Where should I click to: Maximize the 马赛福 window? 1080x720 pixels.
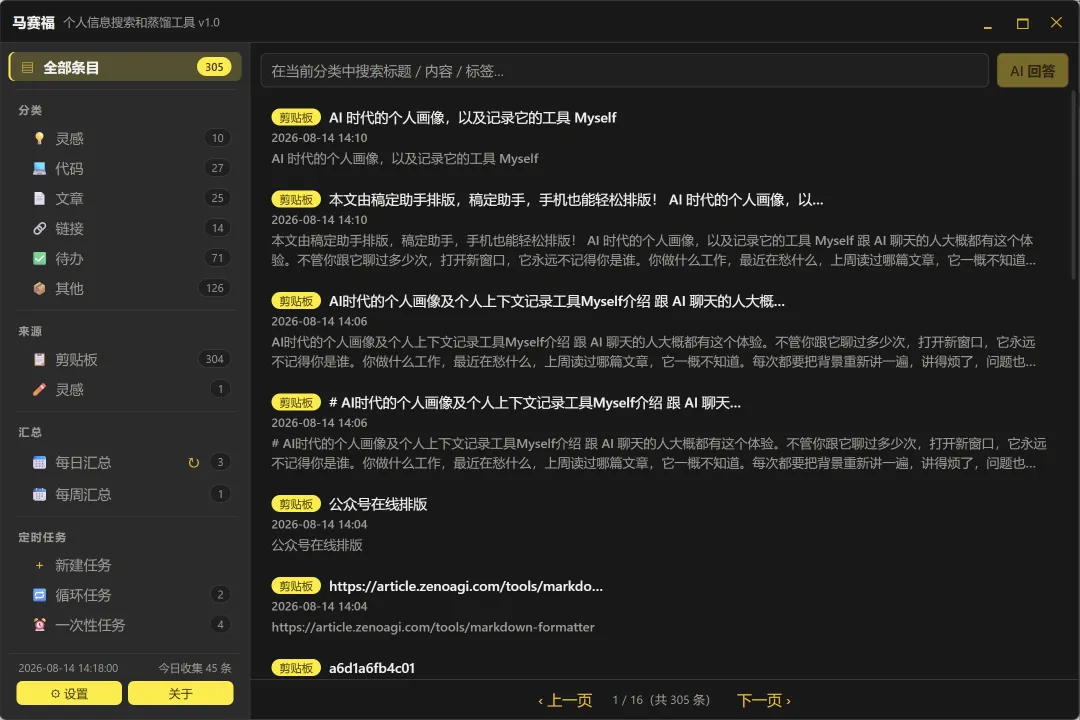tap(1023, 23)
